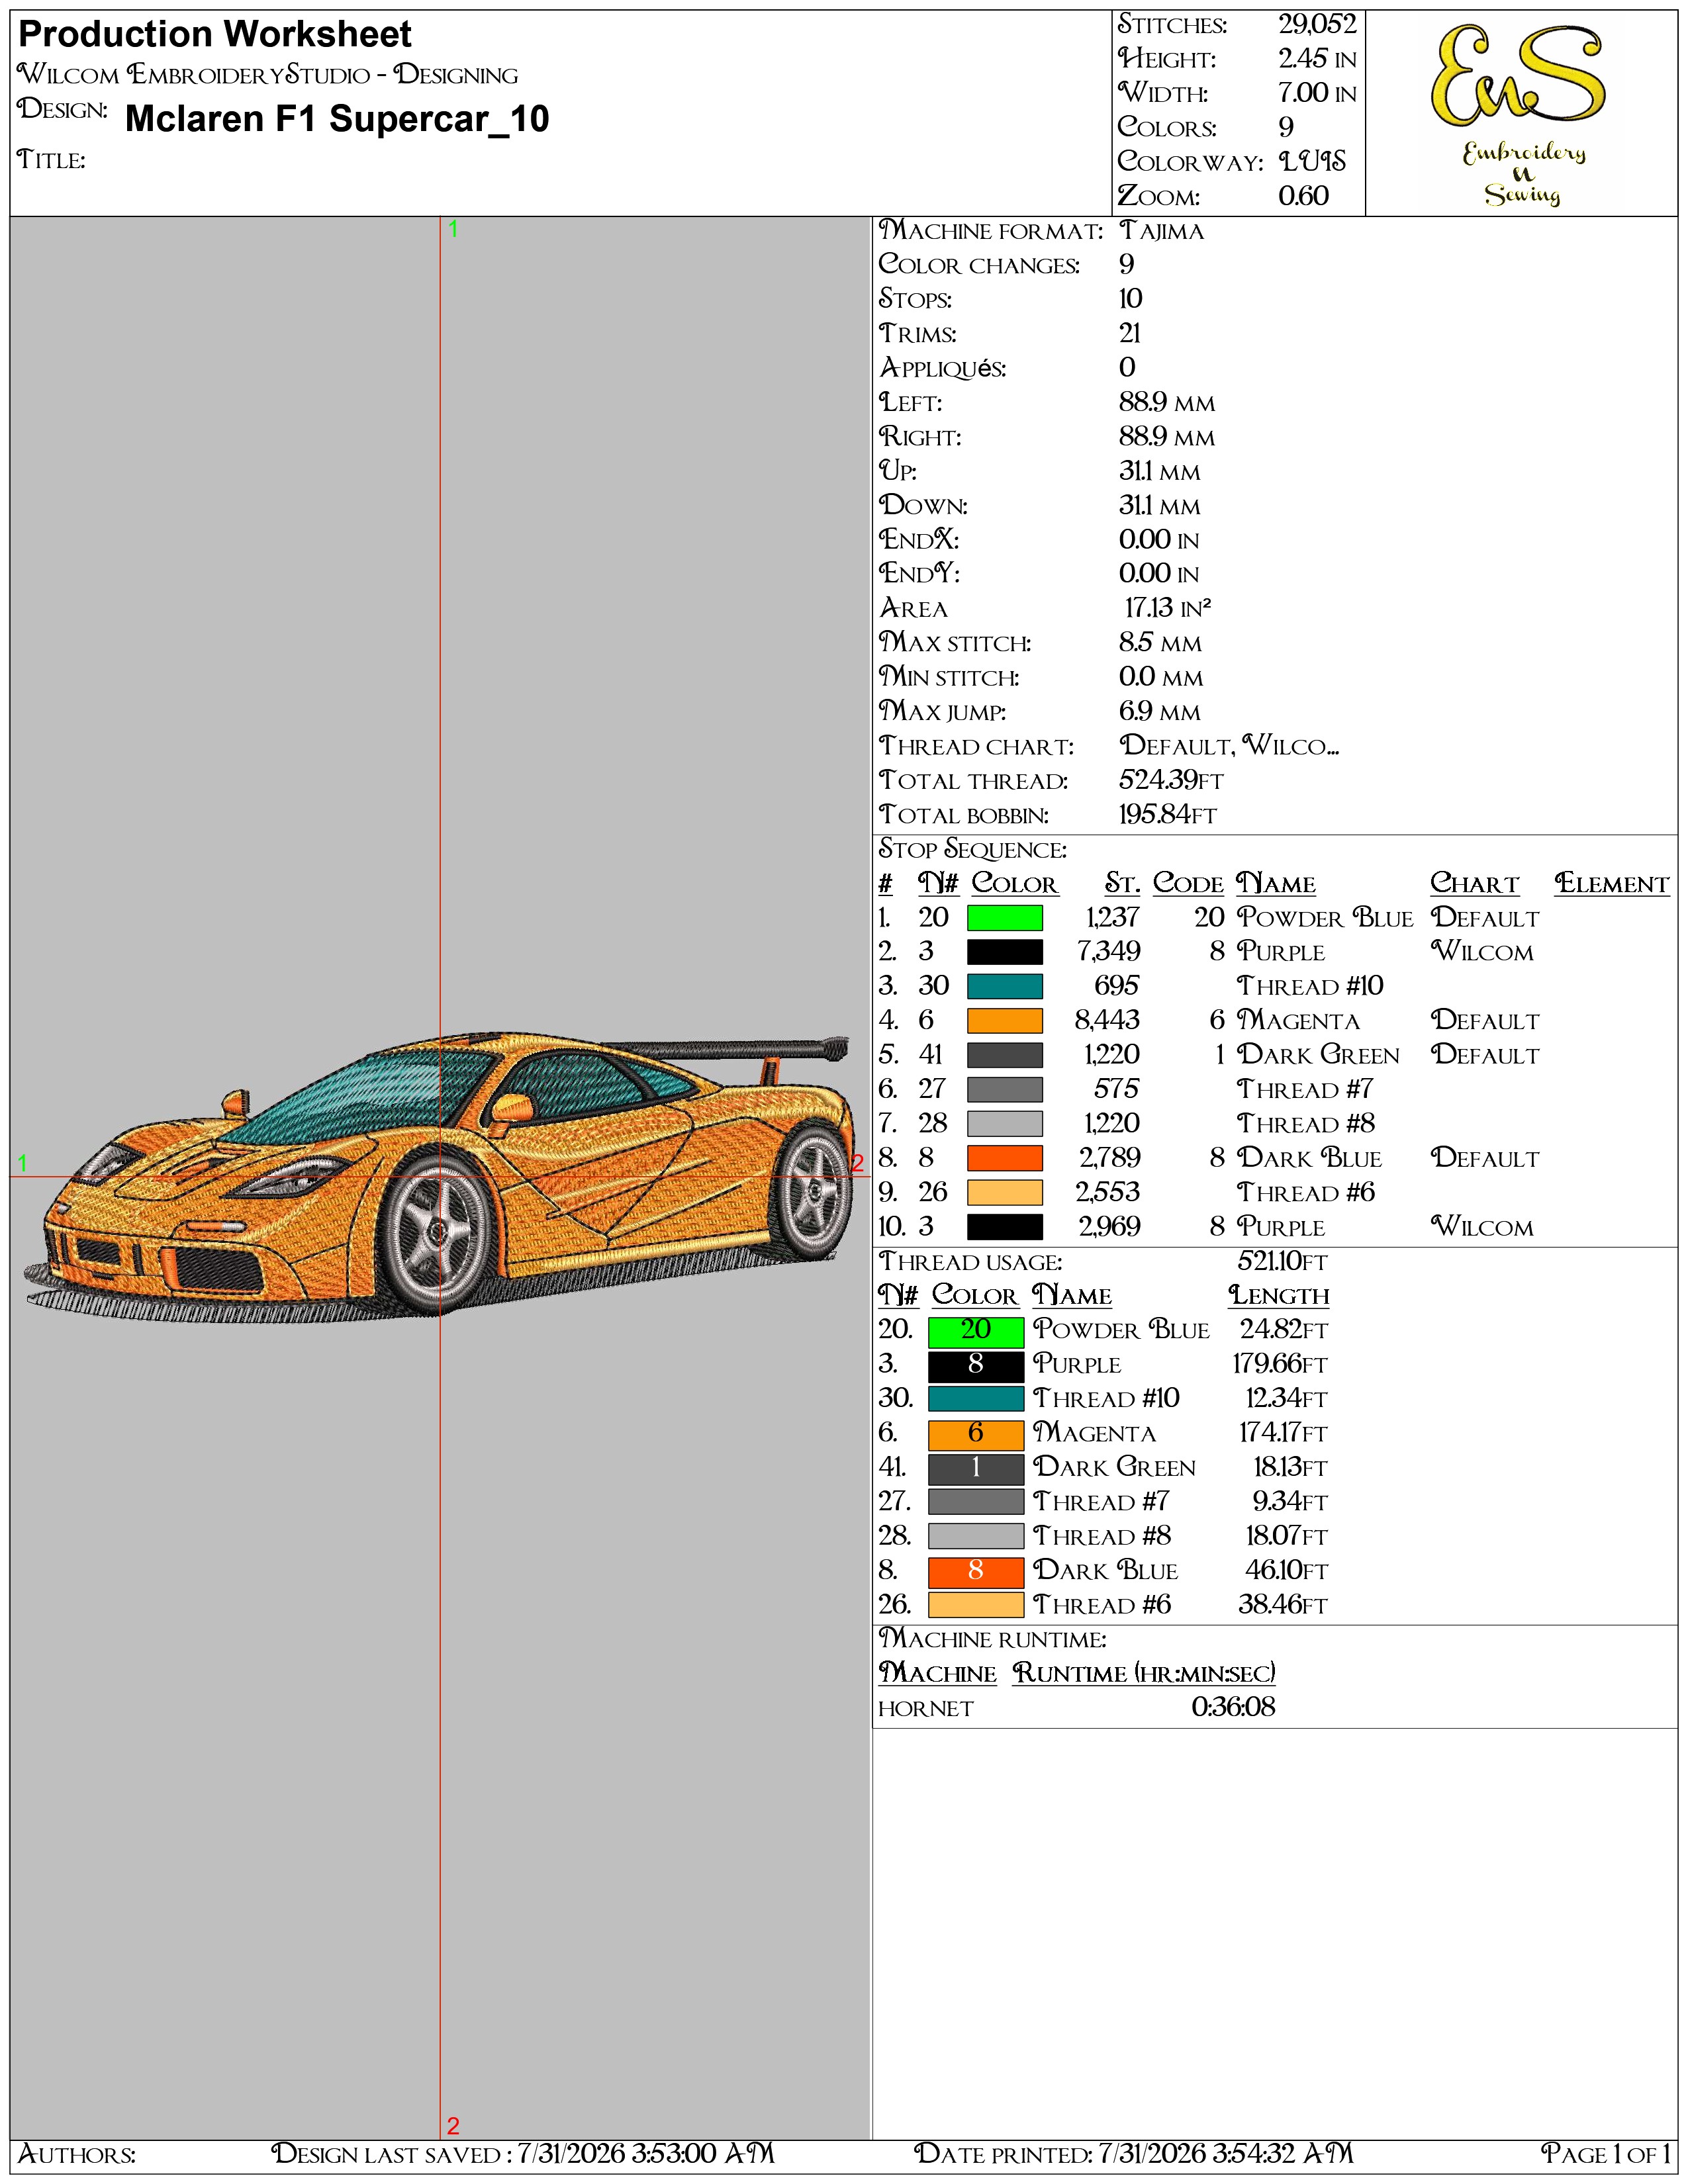Select the orange swatch in stop sequence row 4
1688x2184 pixels.
pos(1004,1020)
